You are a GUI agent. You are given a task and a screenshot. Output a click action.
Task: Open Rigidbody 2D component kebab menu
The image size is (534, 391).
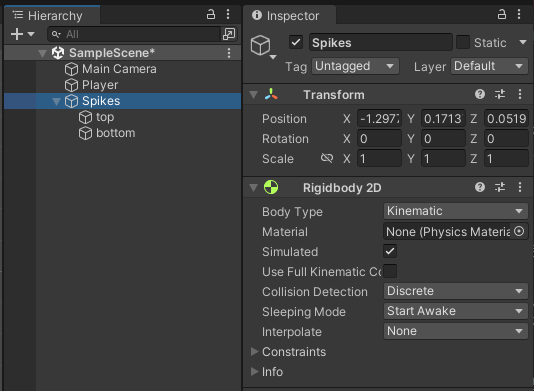520,187
